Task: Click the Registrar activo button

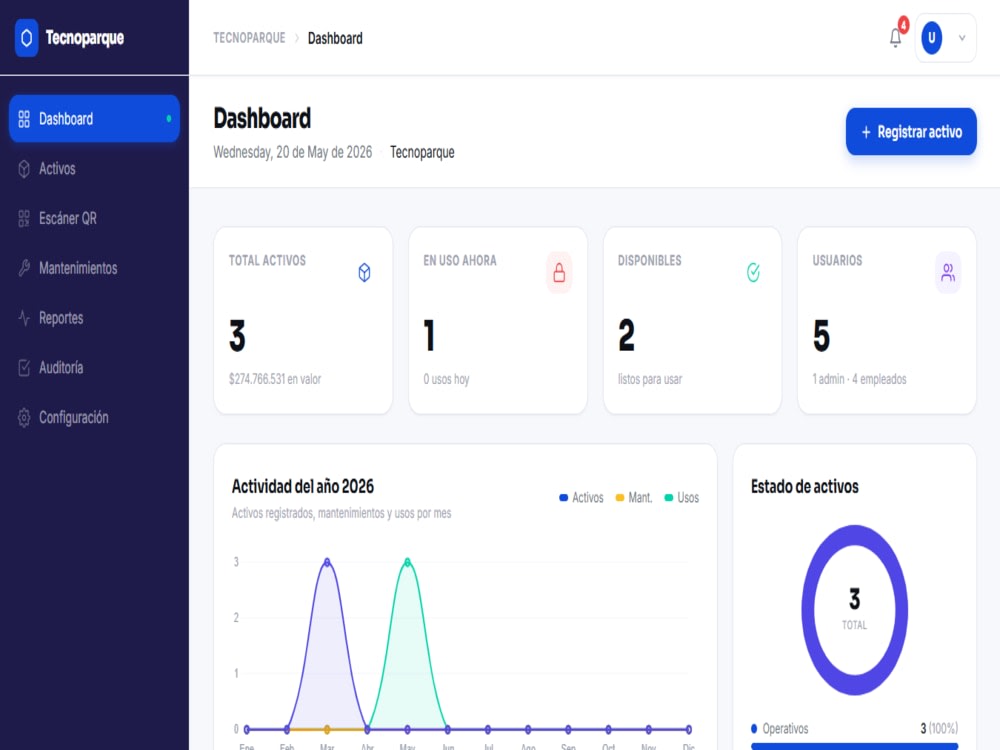Action: click(911, 131)
